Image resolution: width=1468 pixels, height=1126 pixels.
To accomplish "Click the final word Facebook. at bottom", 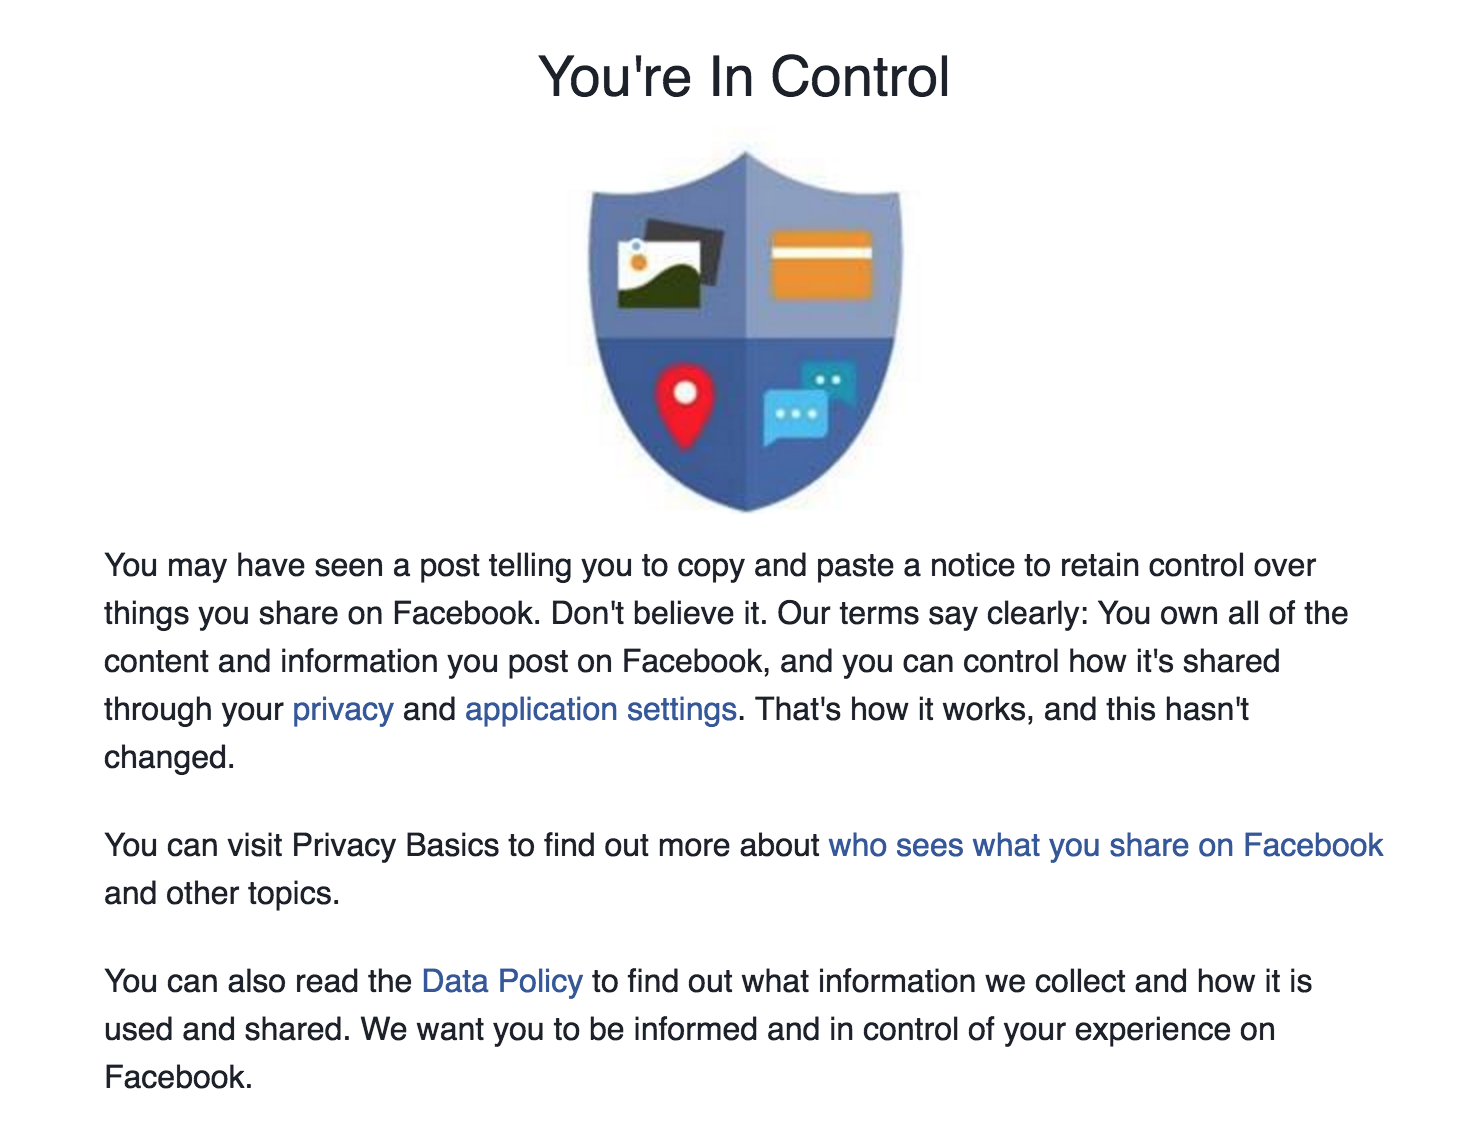I will click(x=178, y=1078).
